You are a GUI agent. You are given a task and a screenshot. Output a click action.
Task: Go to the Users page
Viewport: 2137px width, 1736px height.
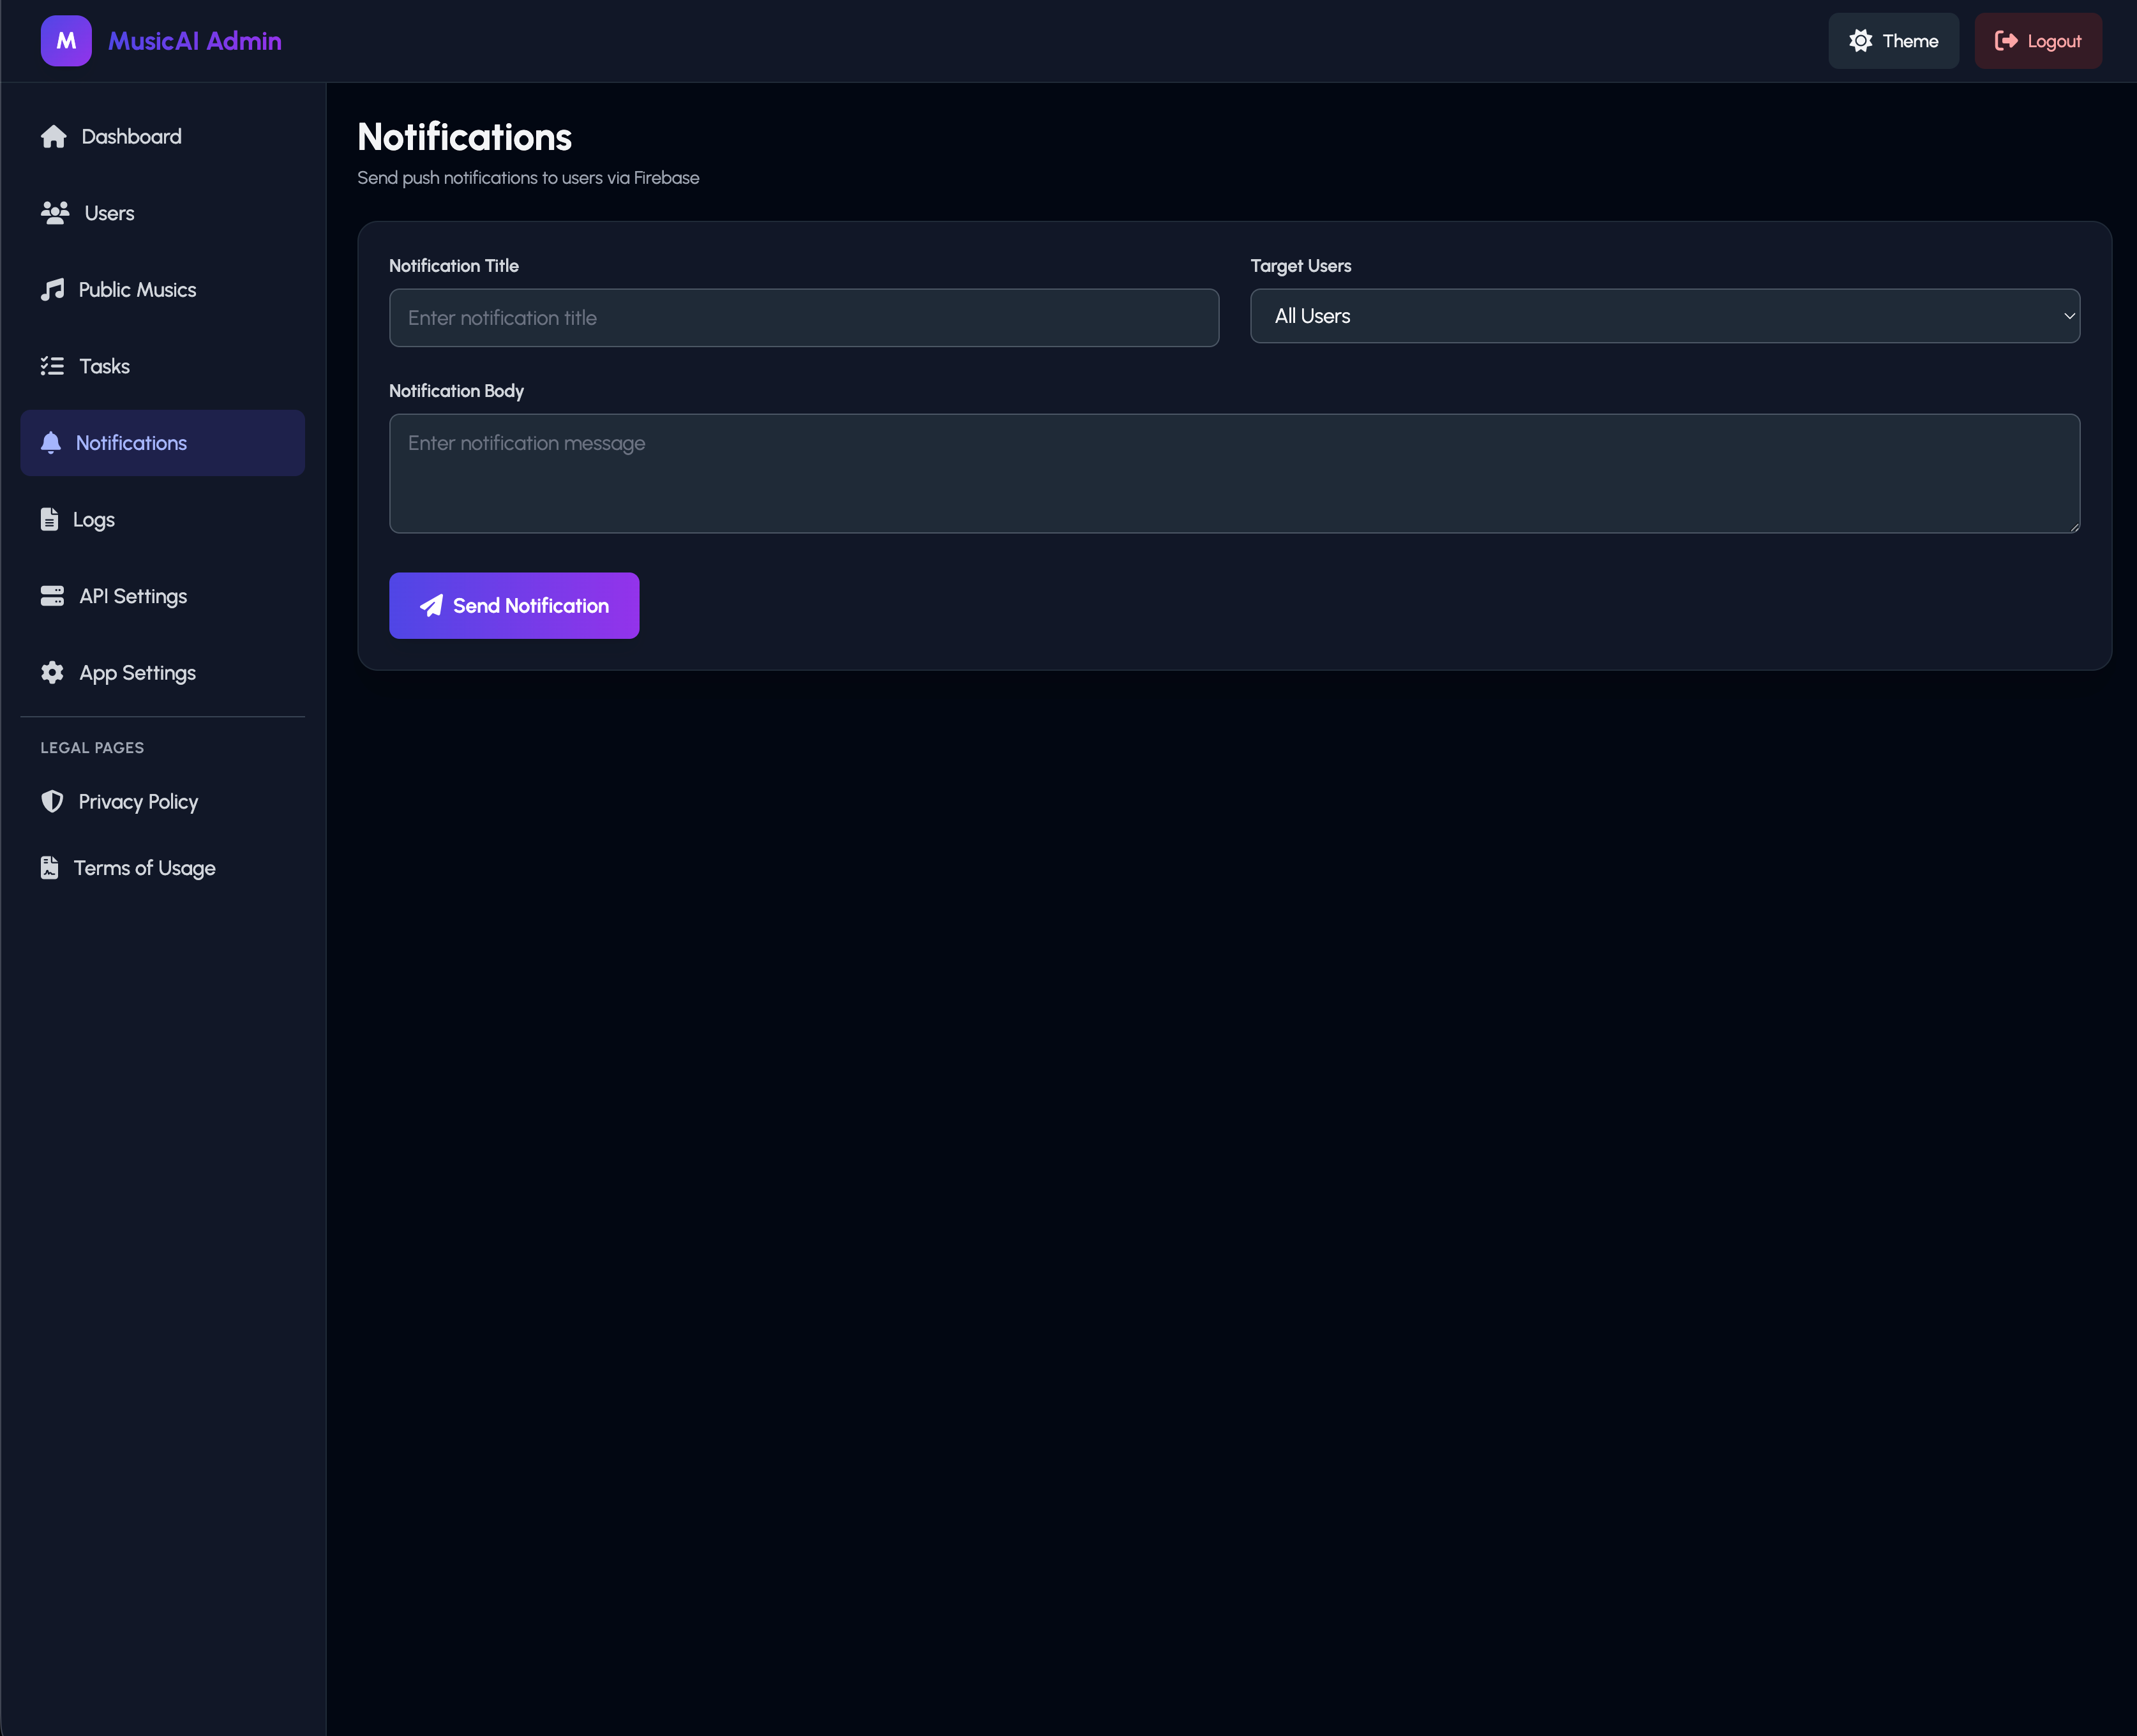point(162,213)
